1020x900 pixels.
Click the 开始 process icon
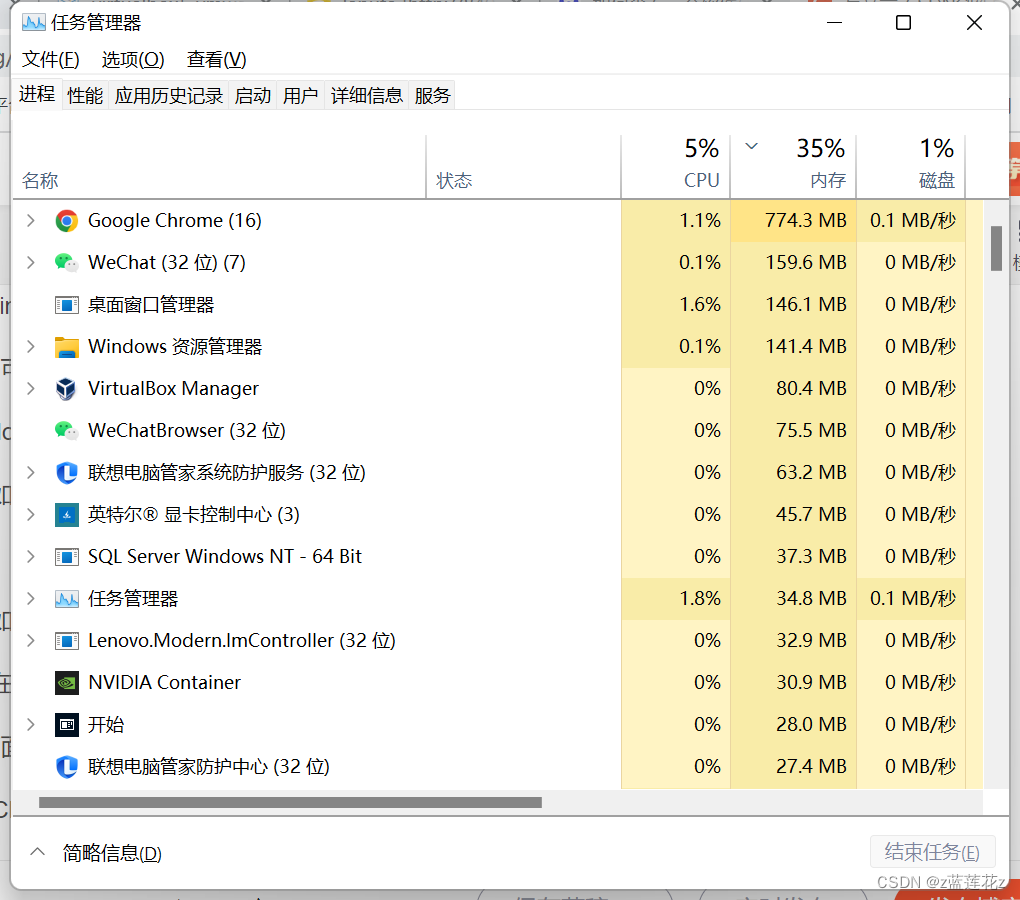[x=66, y=724]
